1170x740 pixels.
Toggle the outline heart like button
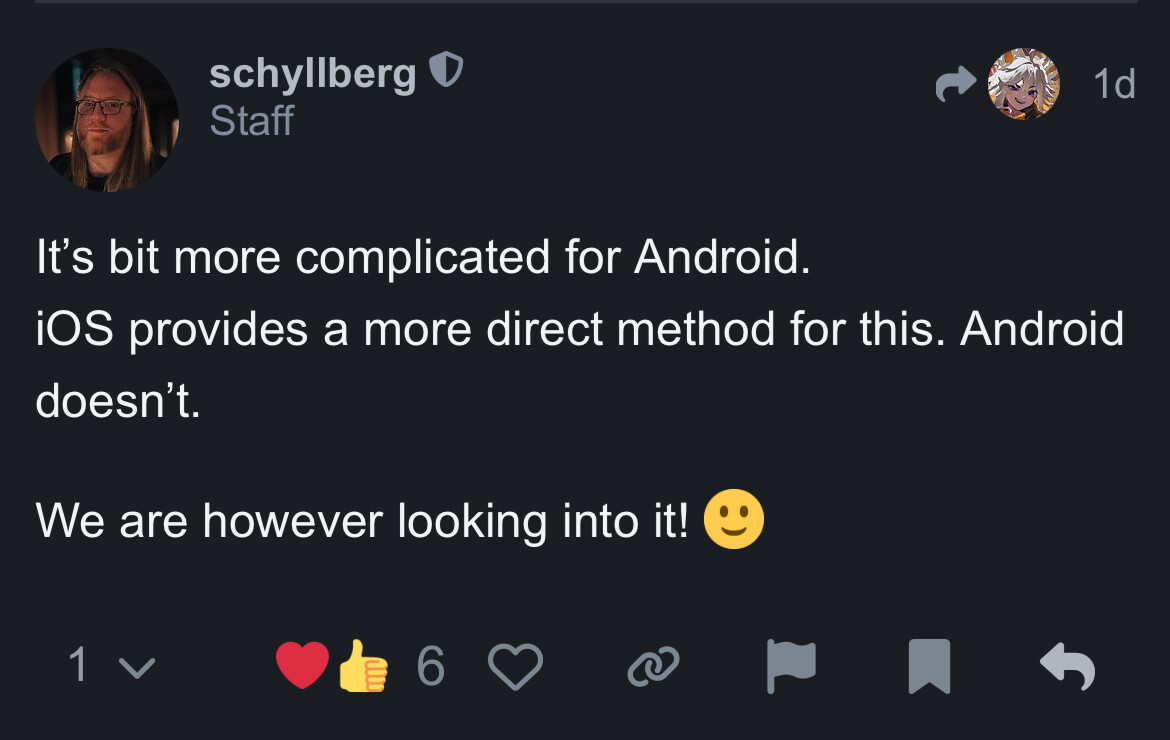(515, 666)
